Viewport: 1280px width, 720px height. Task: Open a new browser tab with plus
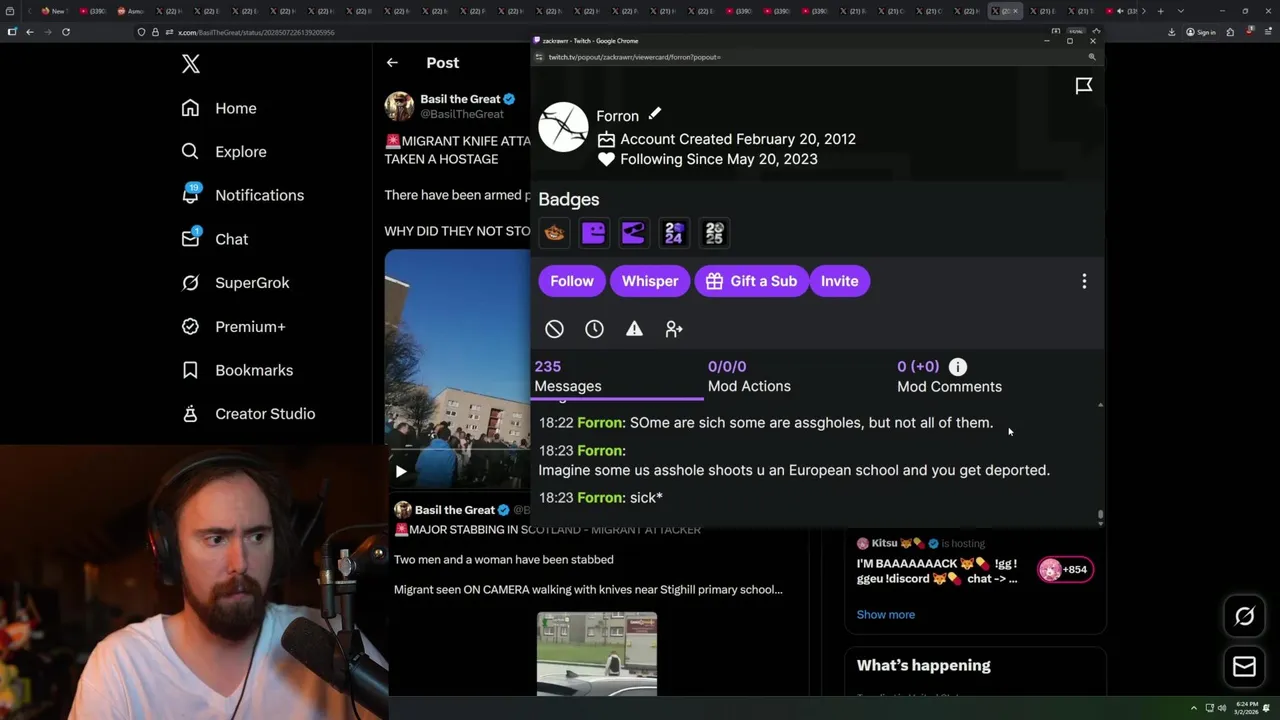(1160, 11)
